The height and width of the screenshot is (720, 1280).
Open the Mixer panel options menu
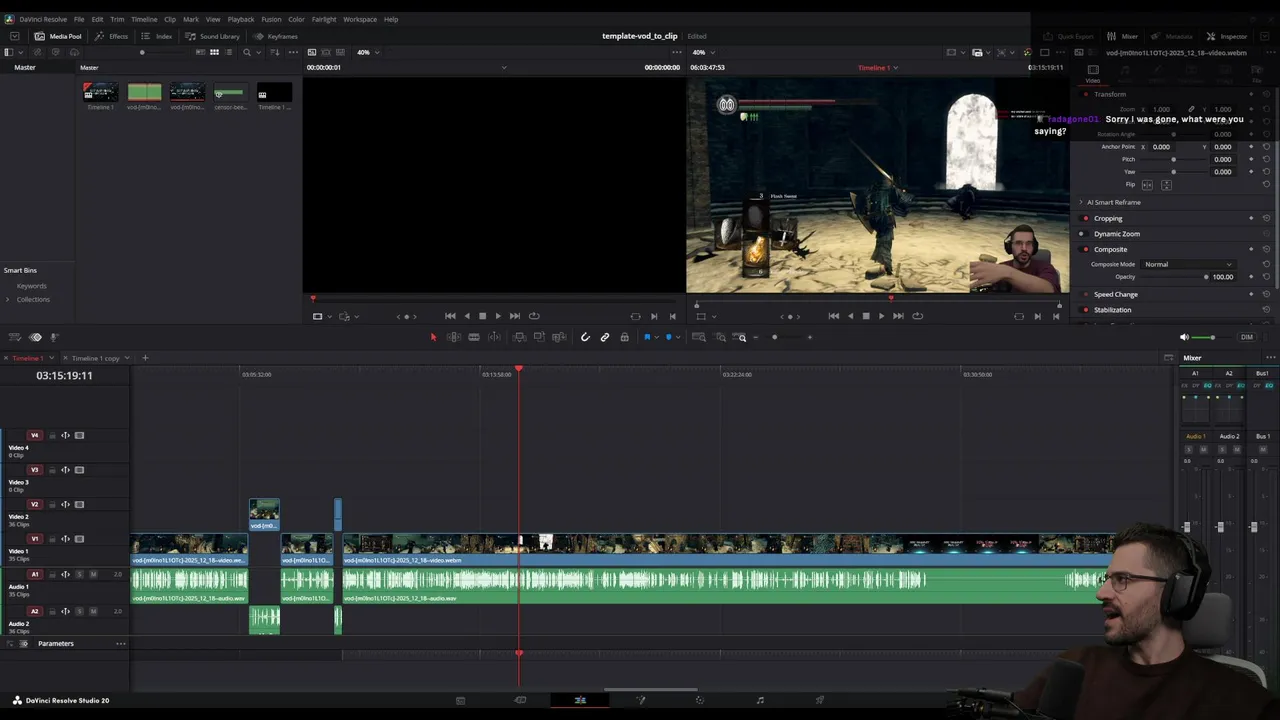tap(1271, 358)
